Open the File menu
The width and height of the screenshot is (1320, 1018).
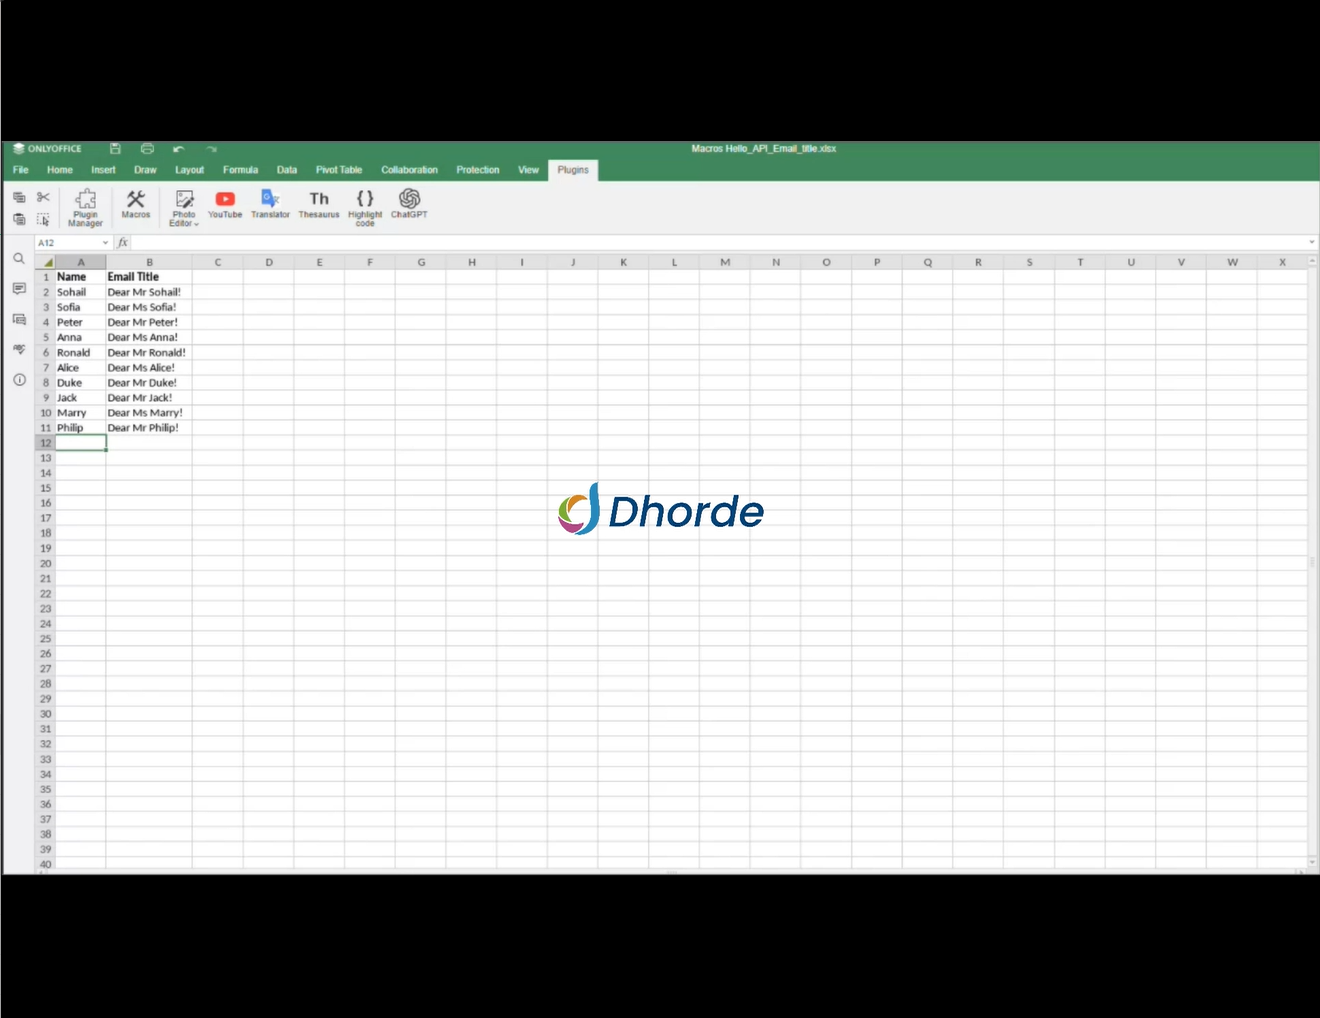21,170
